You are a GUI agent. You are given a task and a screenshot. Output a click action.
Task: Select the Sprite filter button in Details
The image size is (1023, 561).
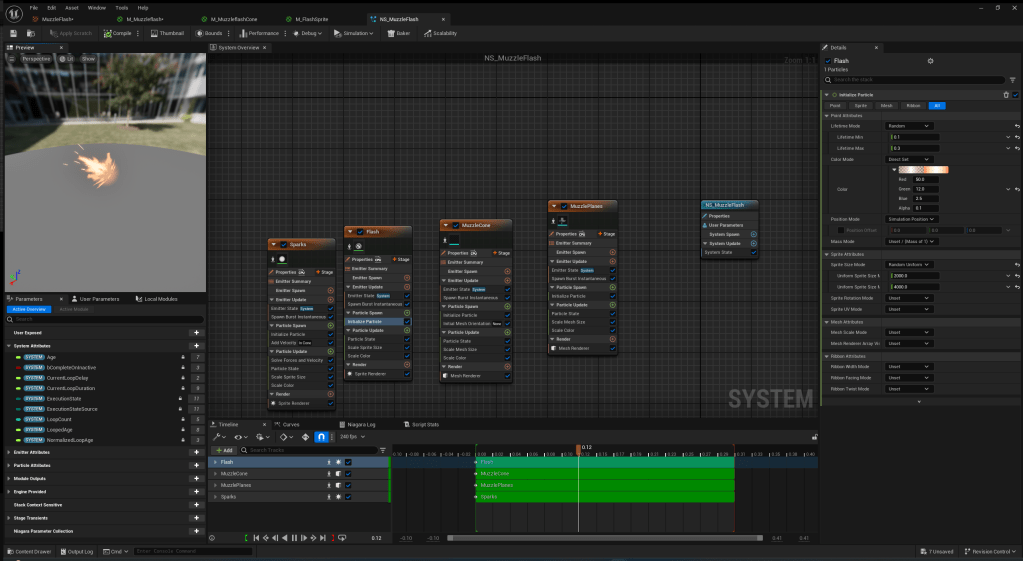tap(861, 105)
